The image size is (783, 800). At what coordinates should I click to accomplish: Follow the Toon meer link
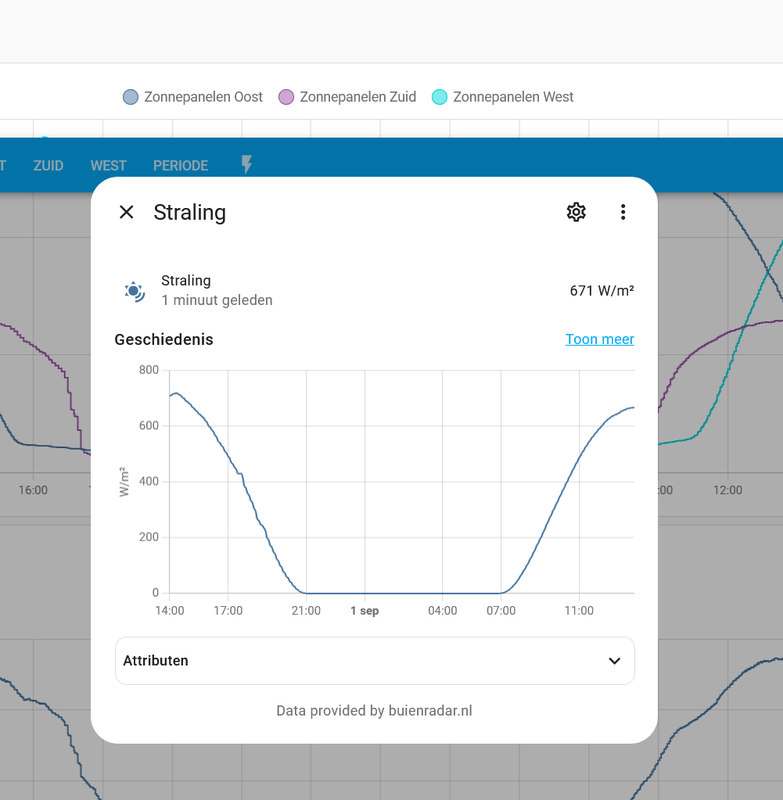599,339
